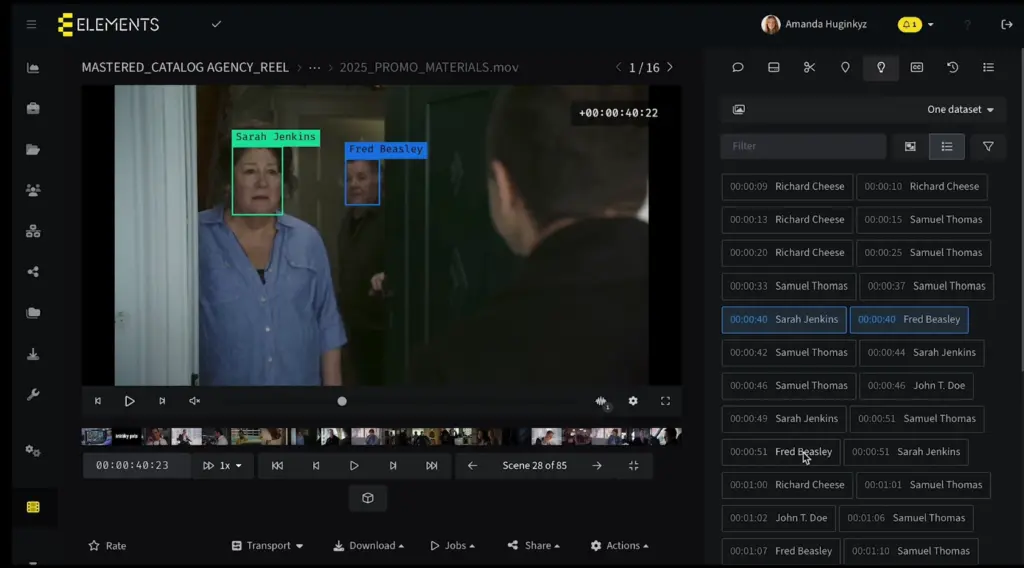Viewport: 1024px width, 568px height.
Task: Open the scissors clip-cutting panel
Action: [809, 68]
